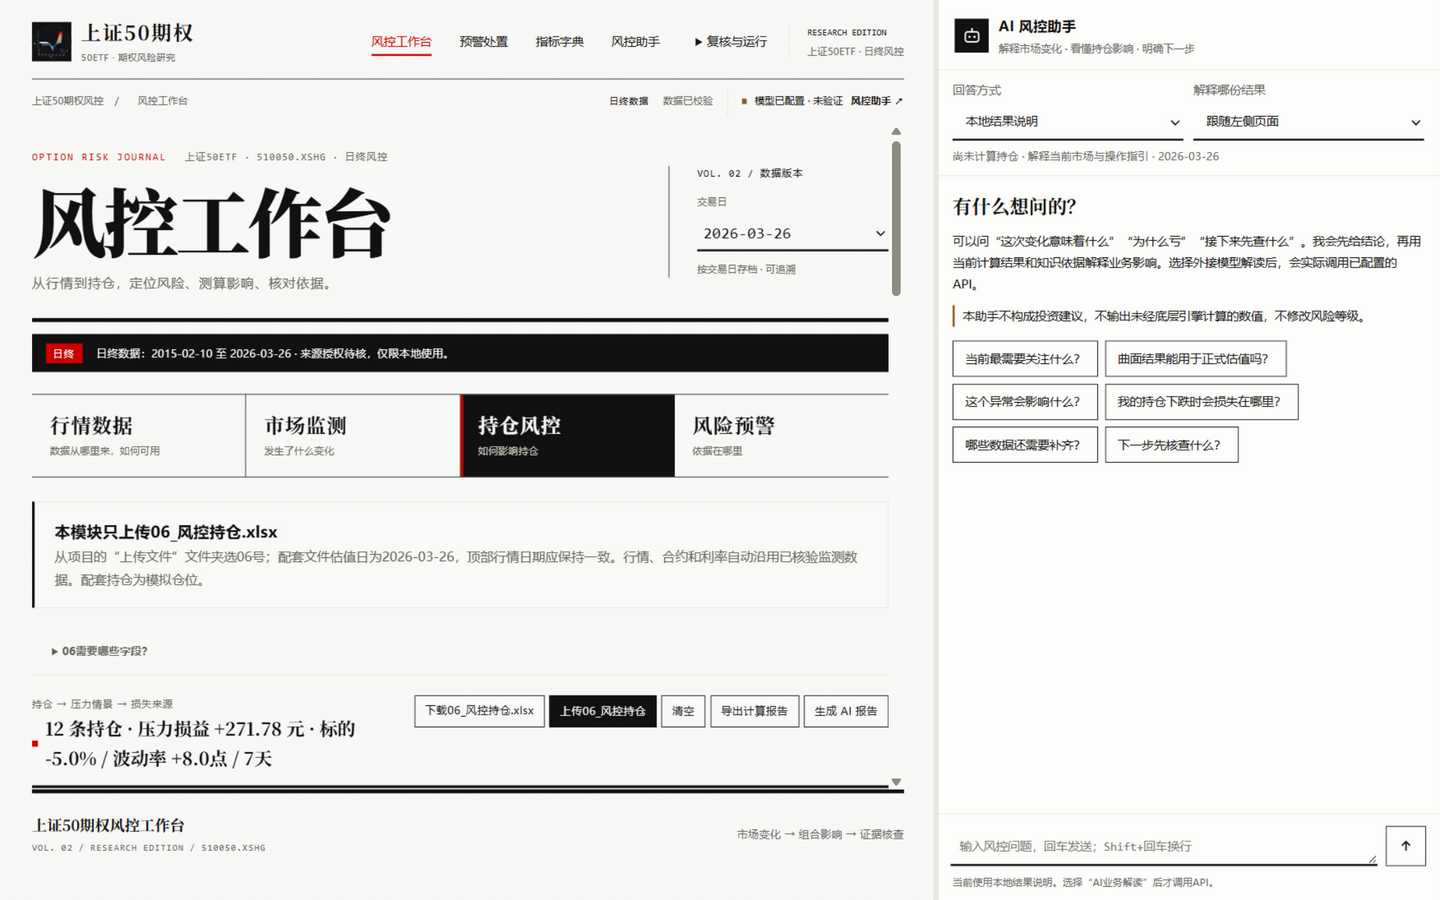Switch to the 风险预警 tab
This screenshot has width=1440, height=900.
coord(782,436)
